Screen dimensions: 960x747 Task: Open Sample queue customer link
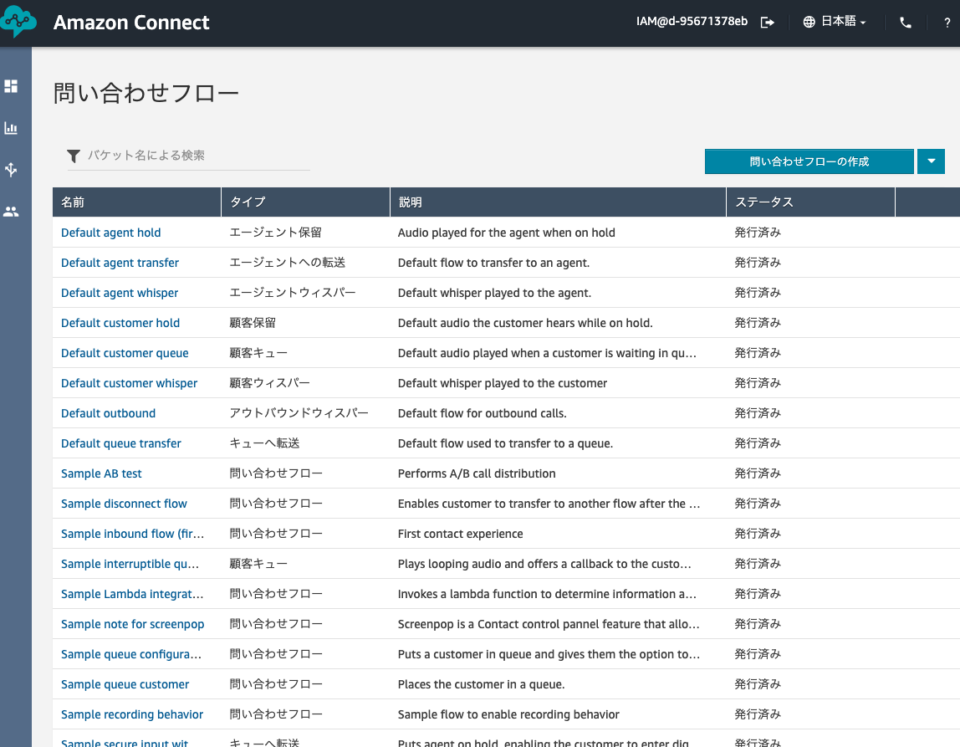125,685
